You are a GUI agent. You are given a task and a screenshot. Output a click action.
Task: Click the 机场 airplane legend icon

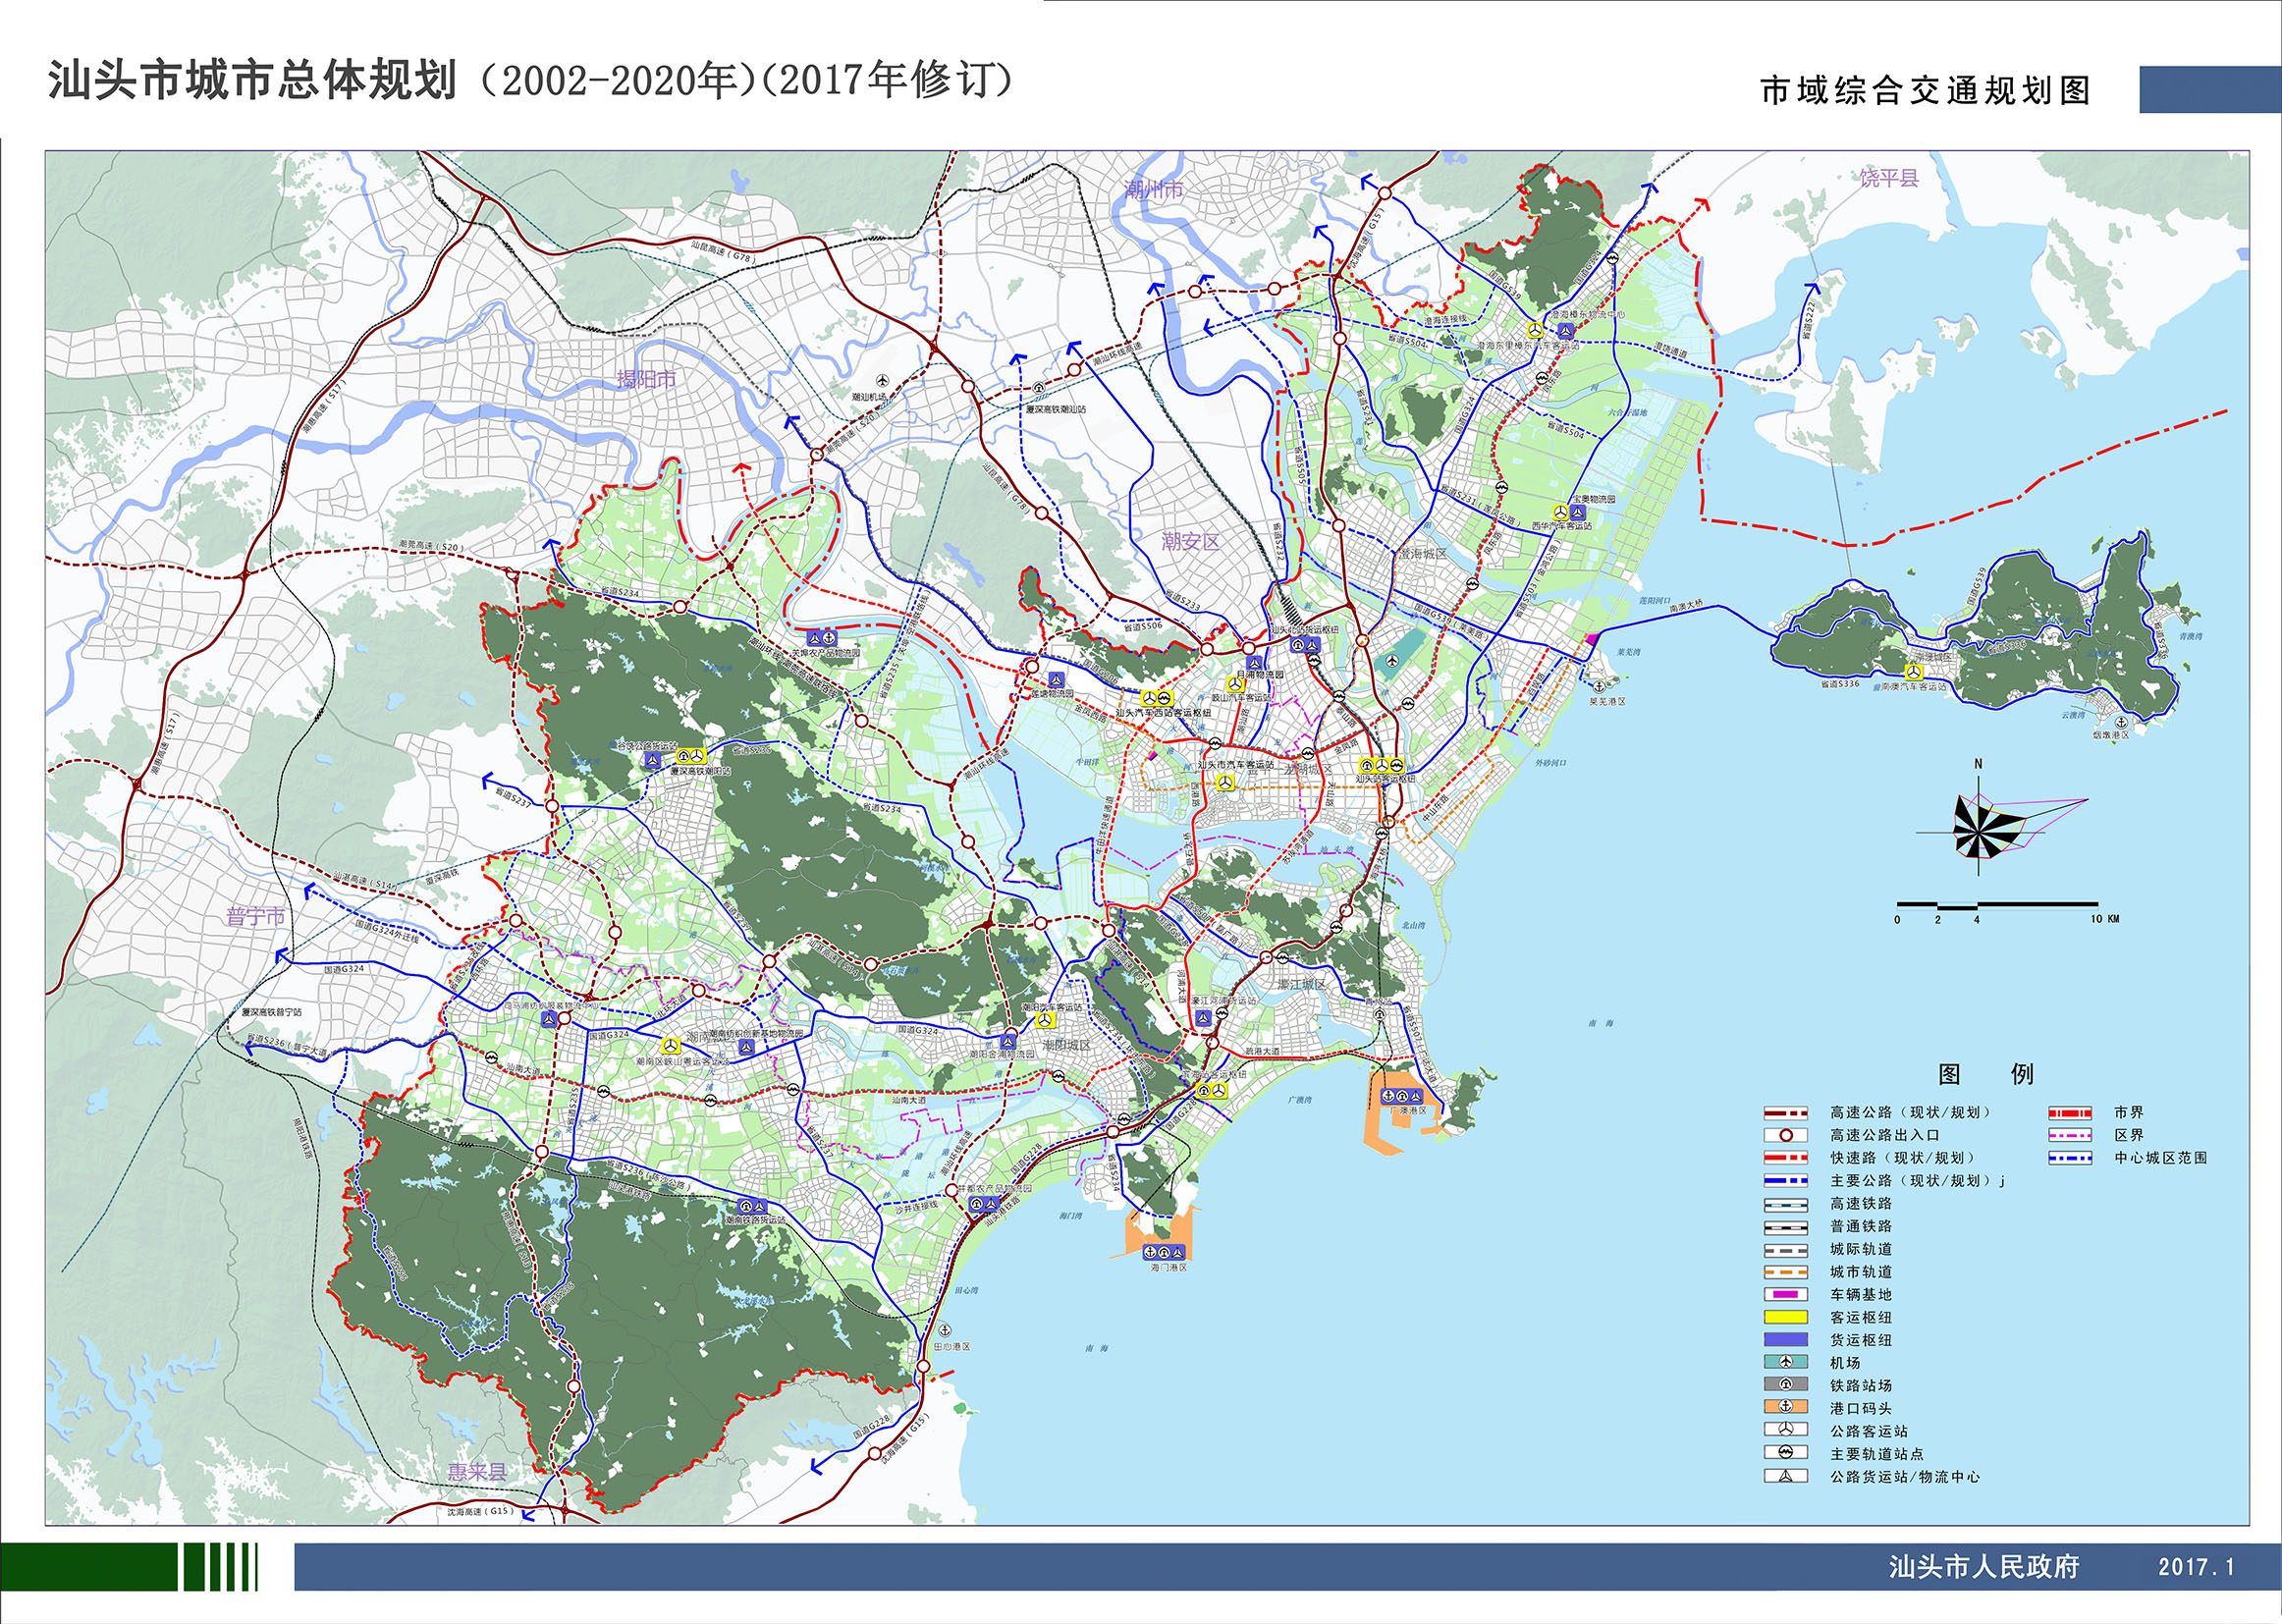(1785, 1362)
